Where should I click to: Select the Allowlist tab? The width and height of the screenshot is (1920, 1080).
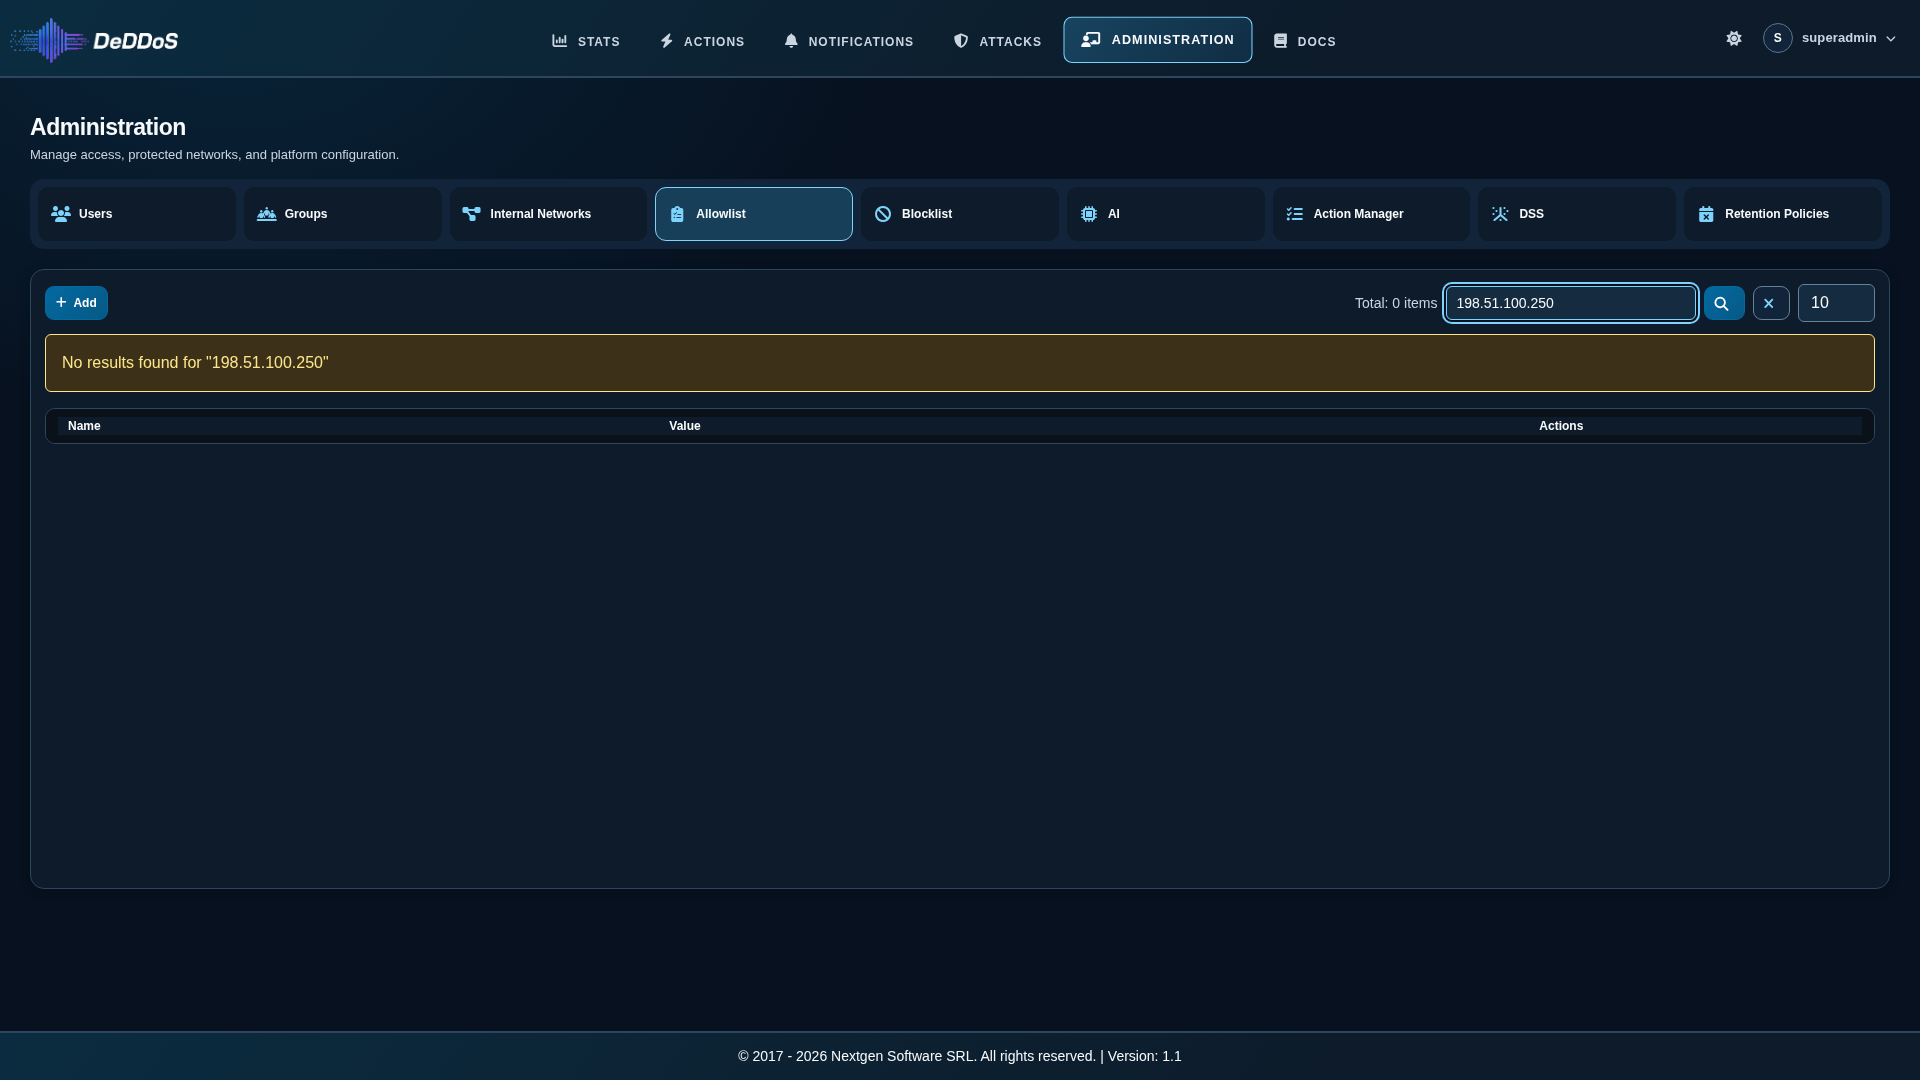(754, 214)
